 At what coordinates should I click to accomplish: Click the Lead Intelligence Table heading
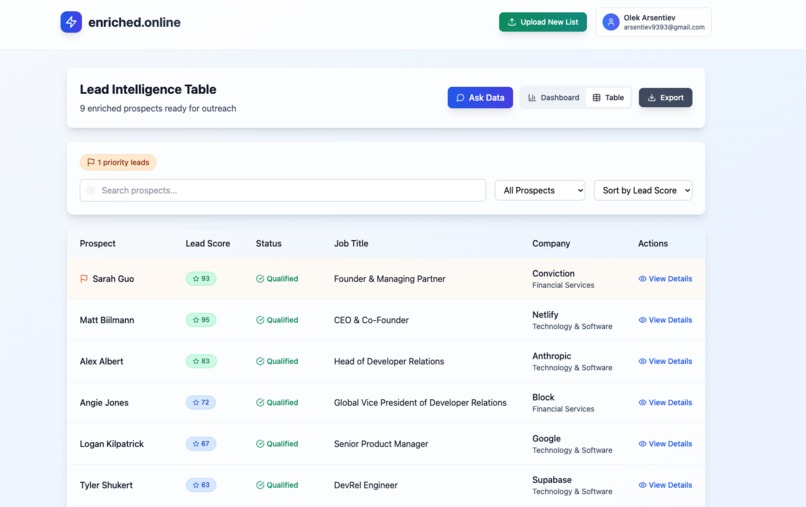(148, 89)
